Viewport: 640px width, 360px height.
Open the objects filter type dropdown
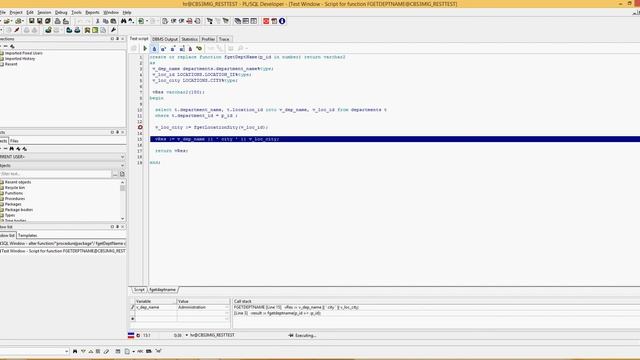(122, 166)
